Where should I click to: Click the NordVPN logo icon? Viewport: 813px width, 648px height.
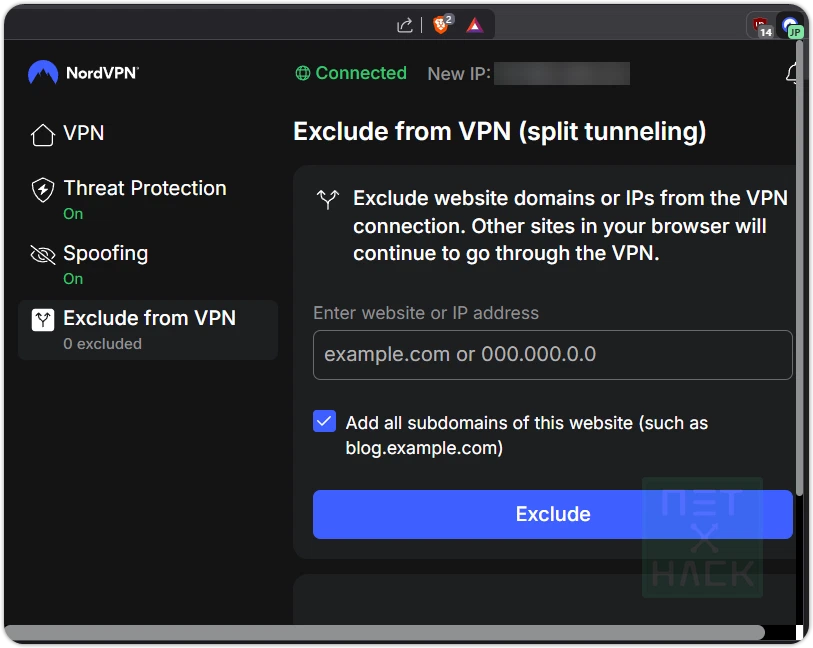pos(42,72)
